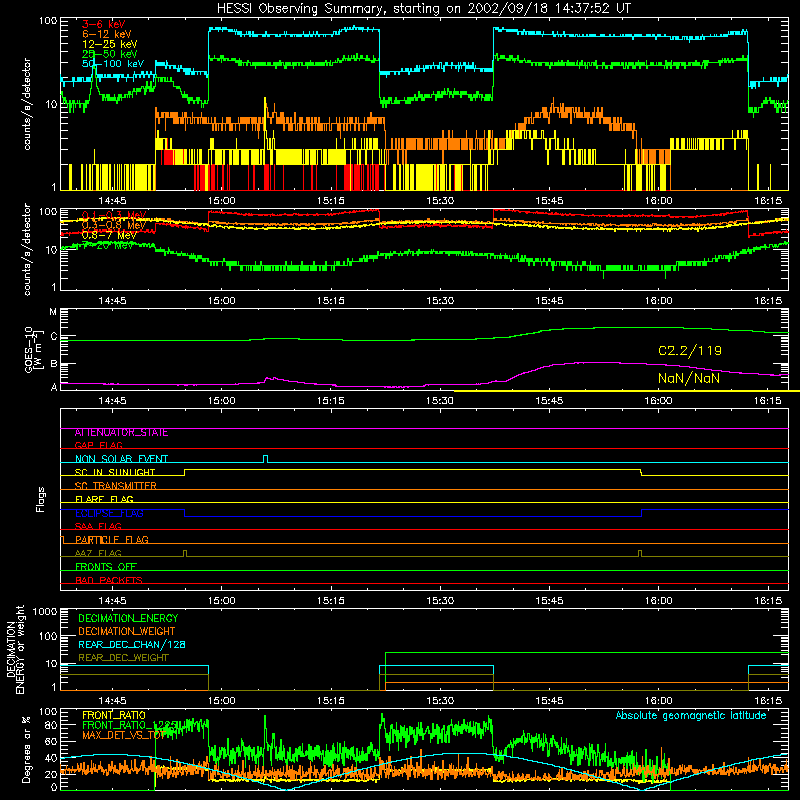Click the SC_IN_SUNLIGHT rising step near 14:55
The width and height of the screenshot is (800, 800).
185,472
